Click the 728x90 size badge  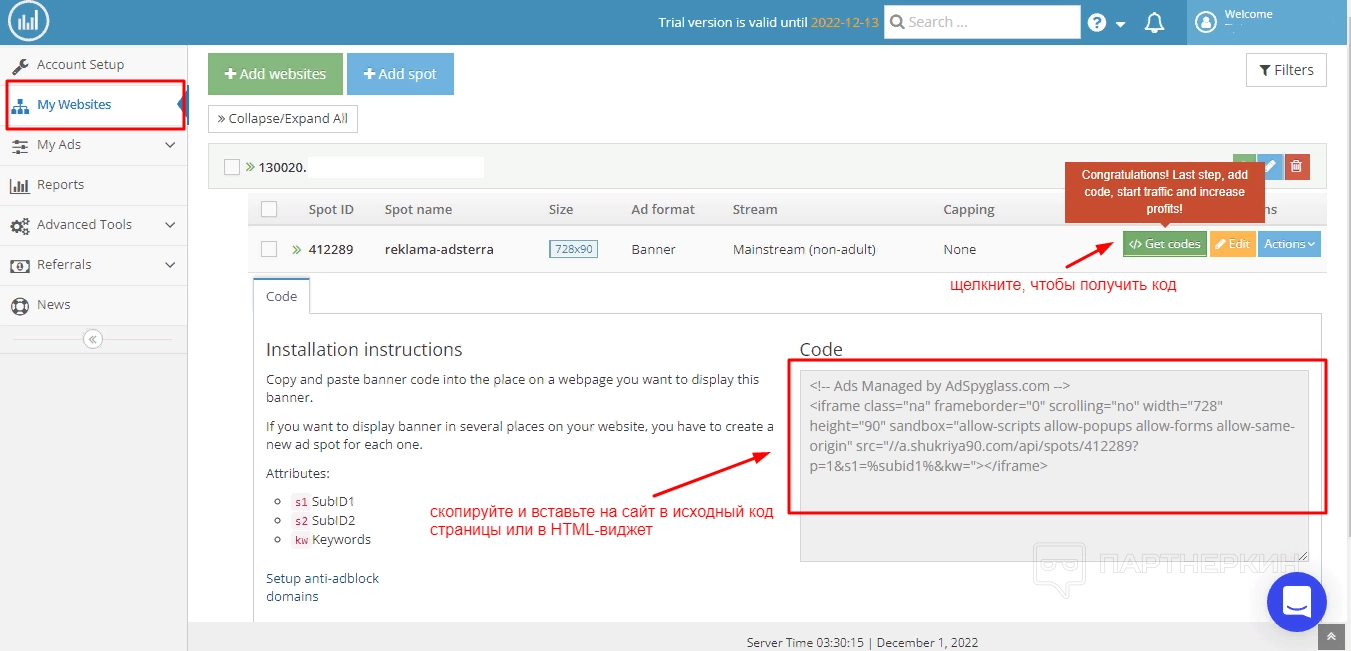573,249
